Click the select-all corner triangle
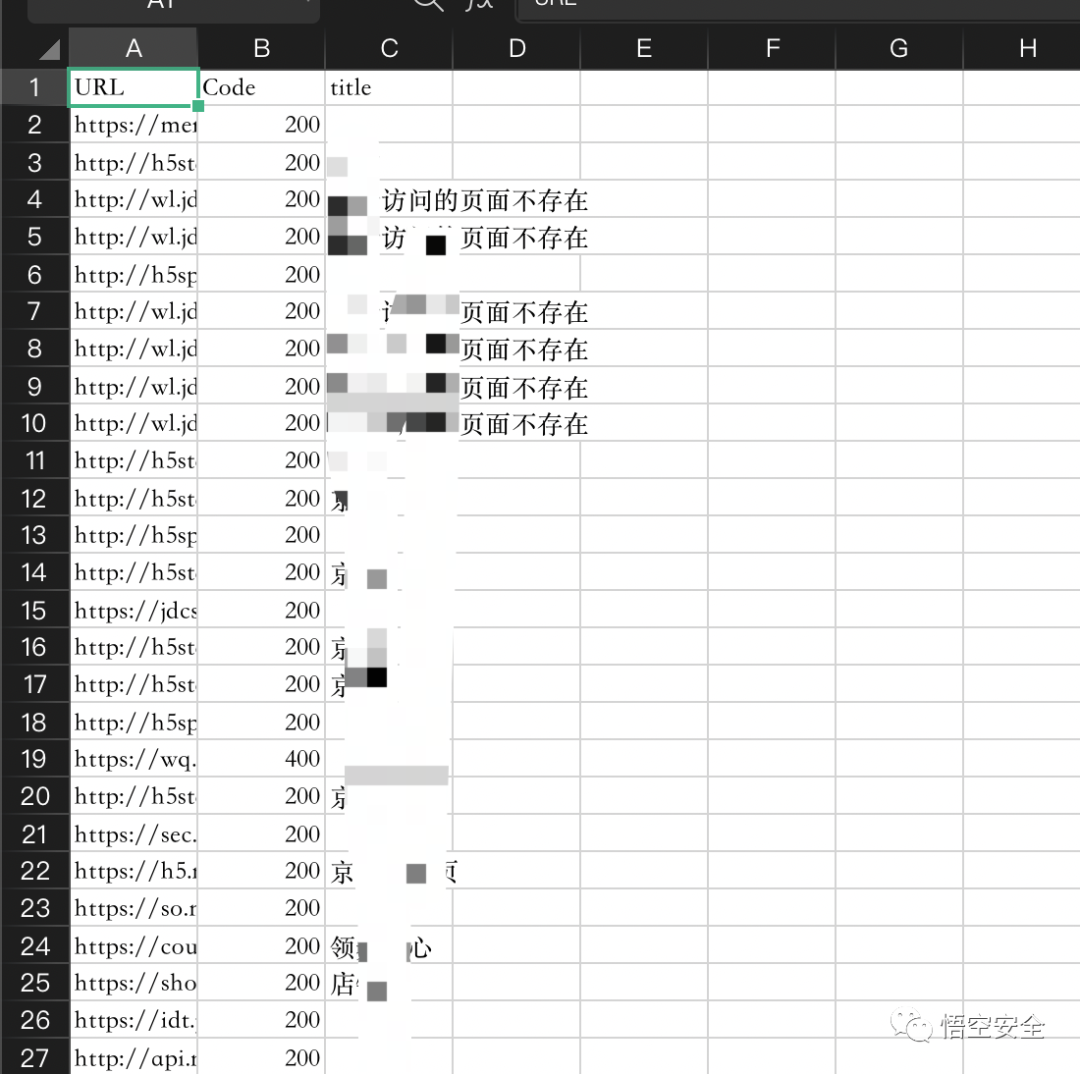 (x=48, y=50)
